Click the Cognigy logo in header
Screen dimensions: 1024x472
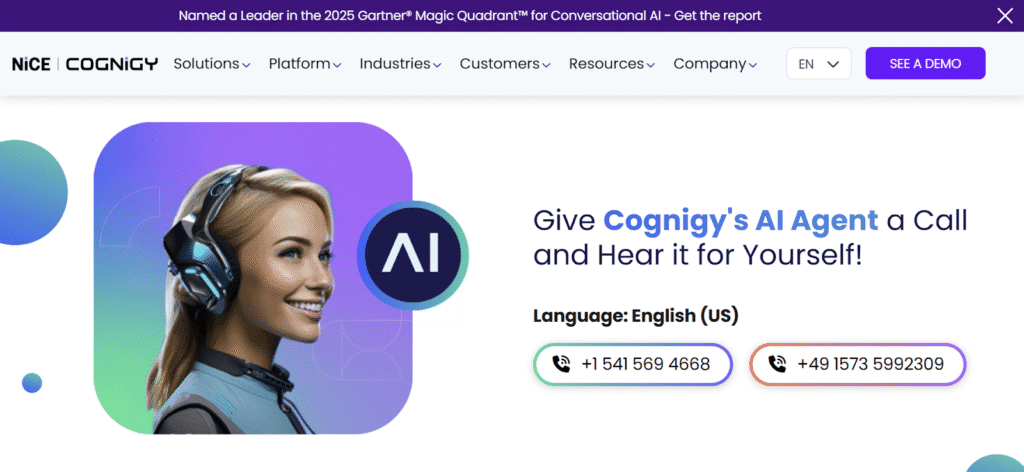[x=112, y=64]
